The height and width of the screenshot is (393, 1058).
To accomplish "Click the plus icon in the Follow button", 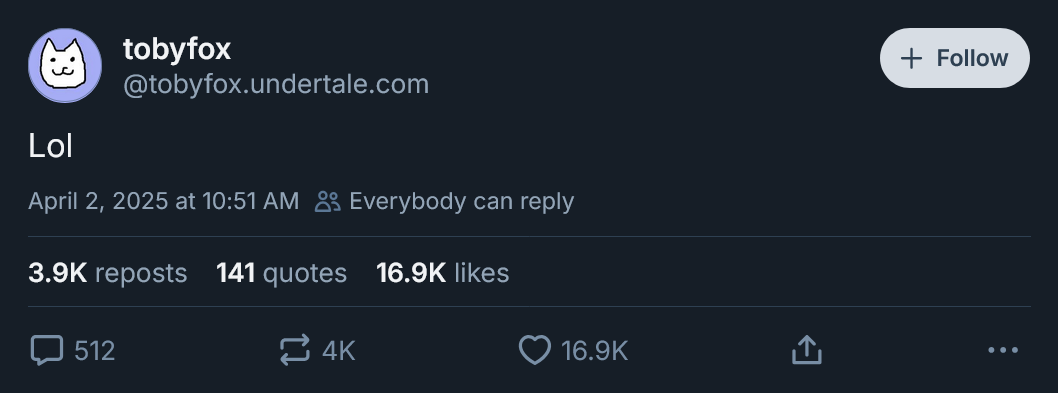I will click(x=911, y=59).
